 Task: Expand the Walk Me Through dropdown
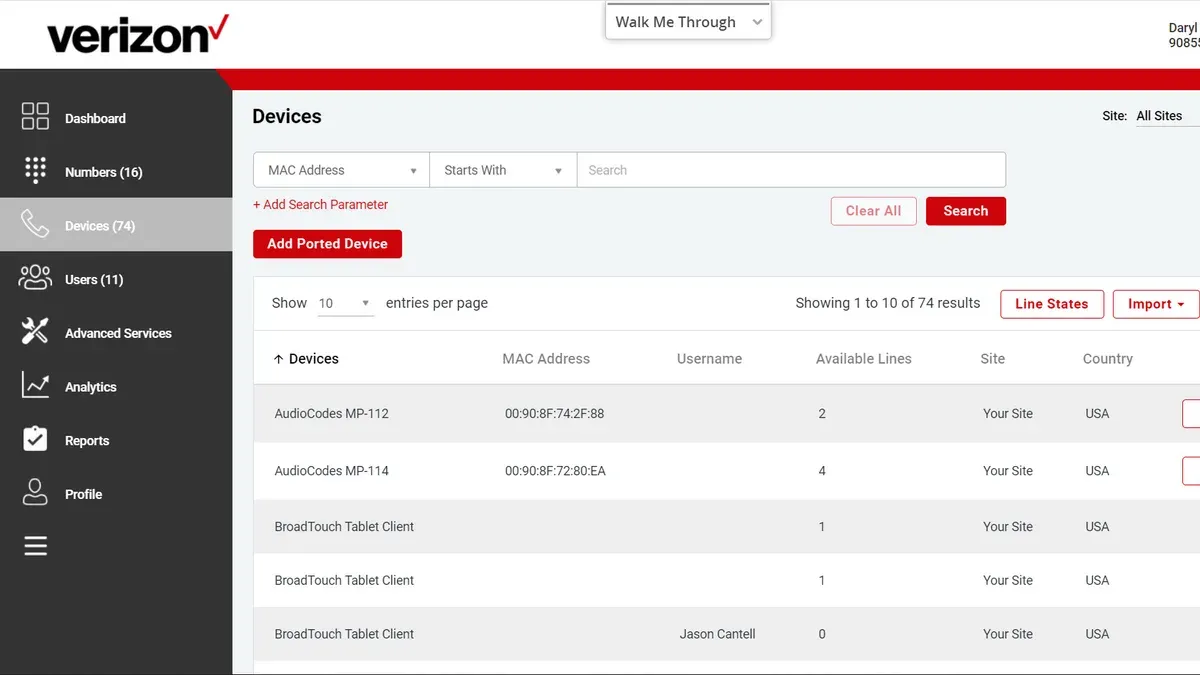pos(688,22)
